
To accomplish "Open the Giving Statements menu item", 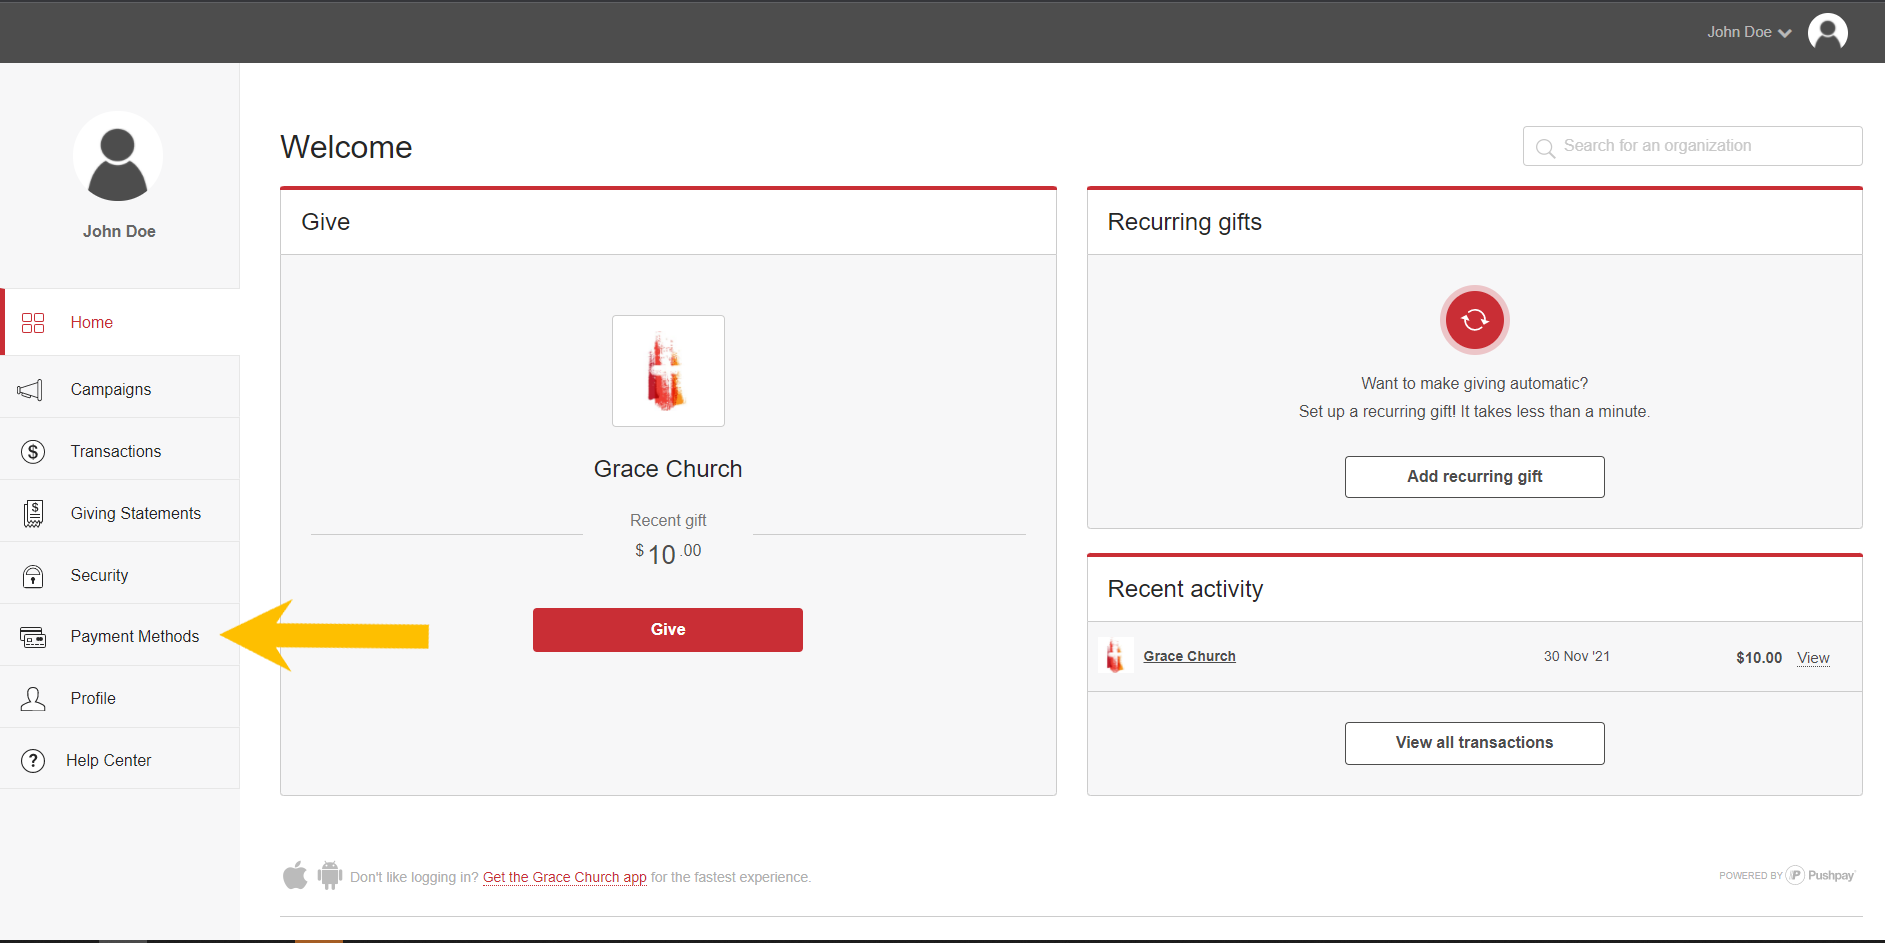I will point(120,513).
